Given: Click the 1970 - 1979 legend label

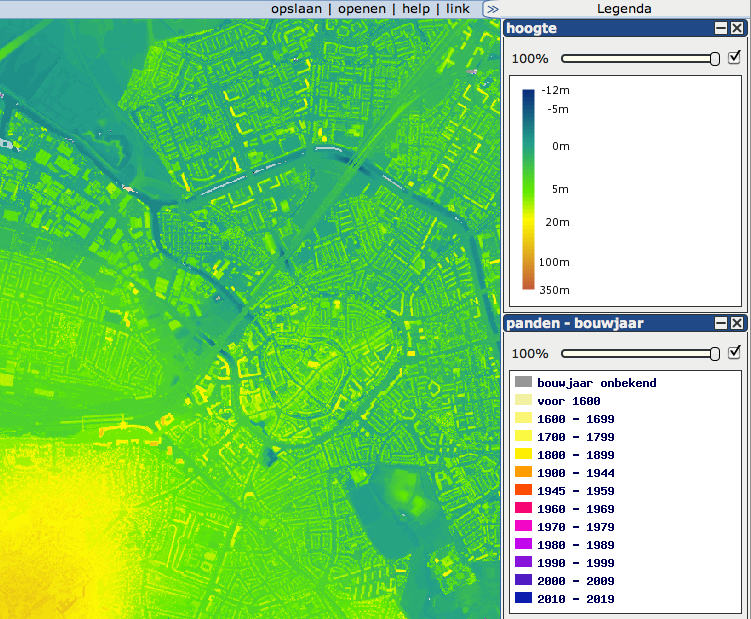Looking at the screenshot, I should coord(576,527).
